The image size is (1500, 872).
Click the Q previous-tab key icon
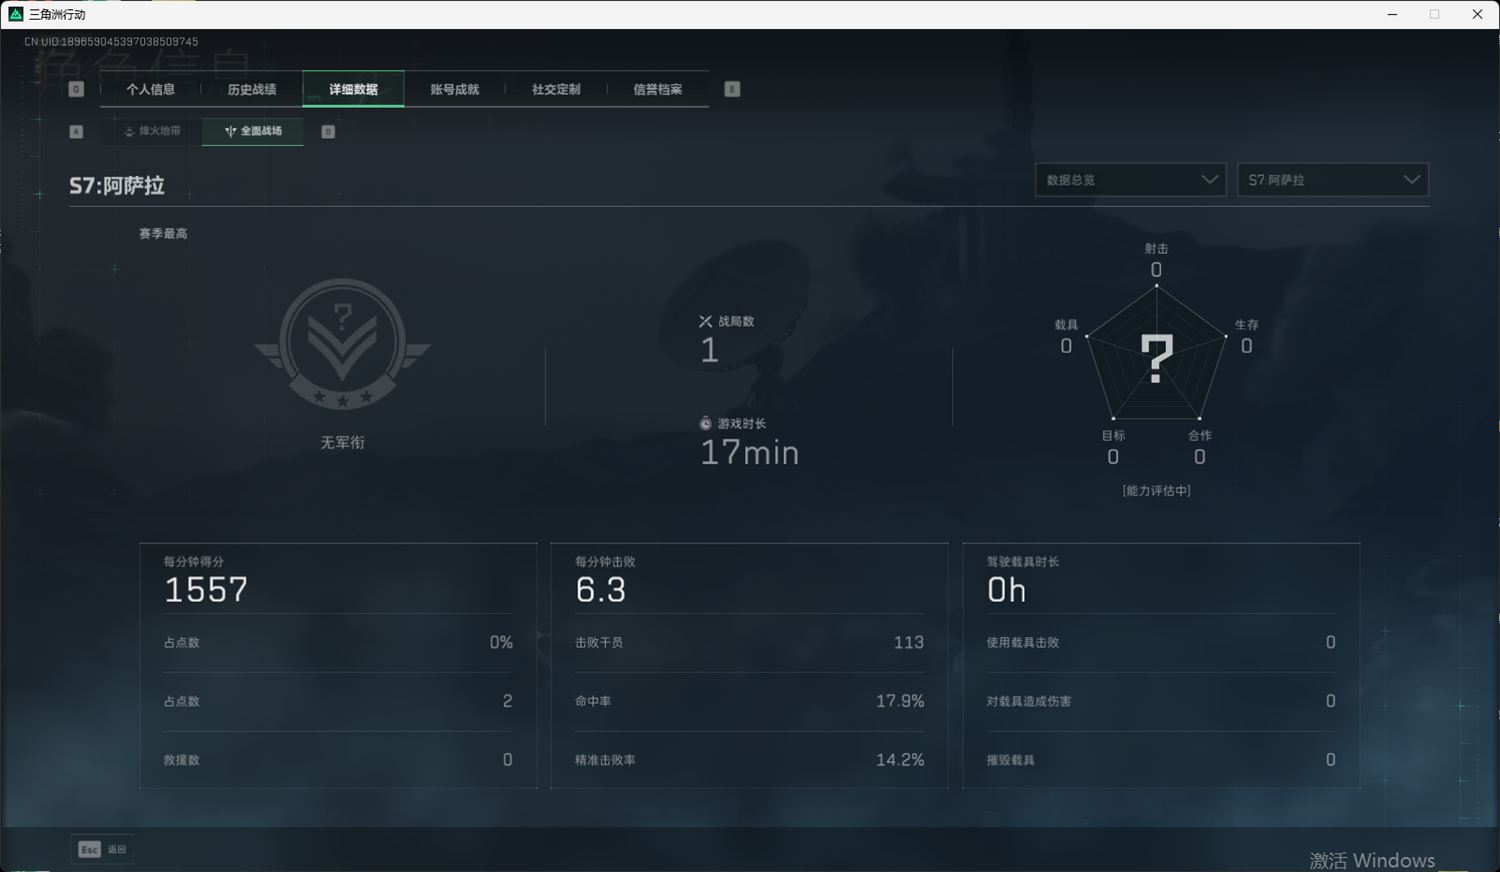[76, 89]
